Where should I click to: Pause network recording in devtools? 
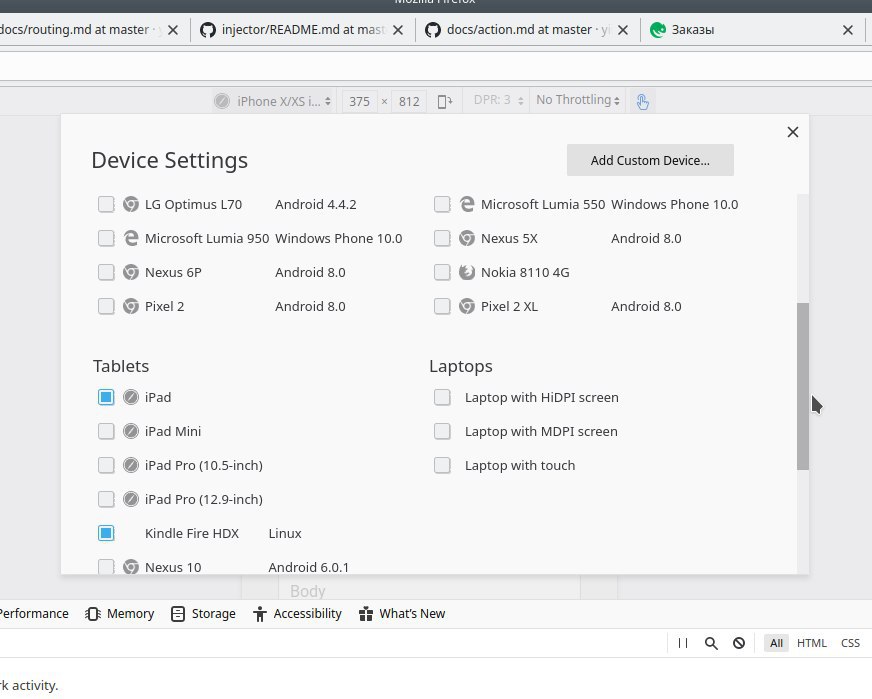tap(683, 643)
